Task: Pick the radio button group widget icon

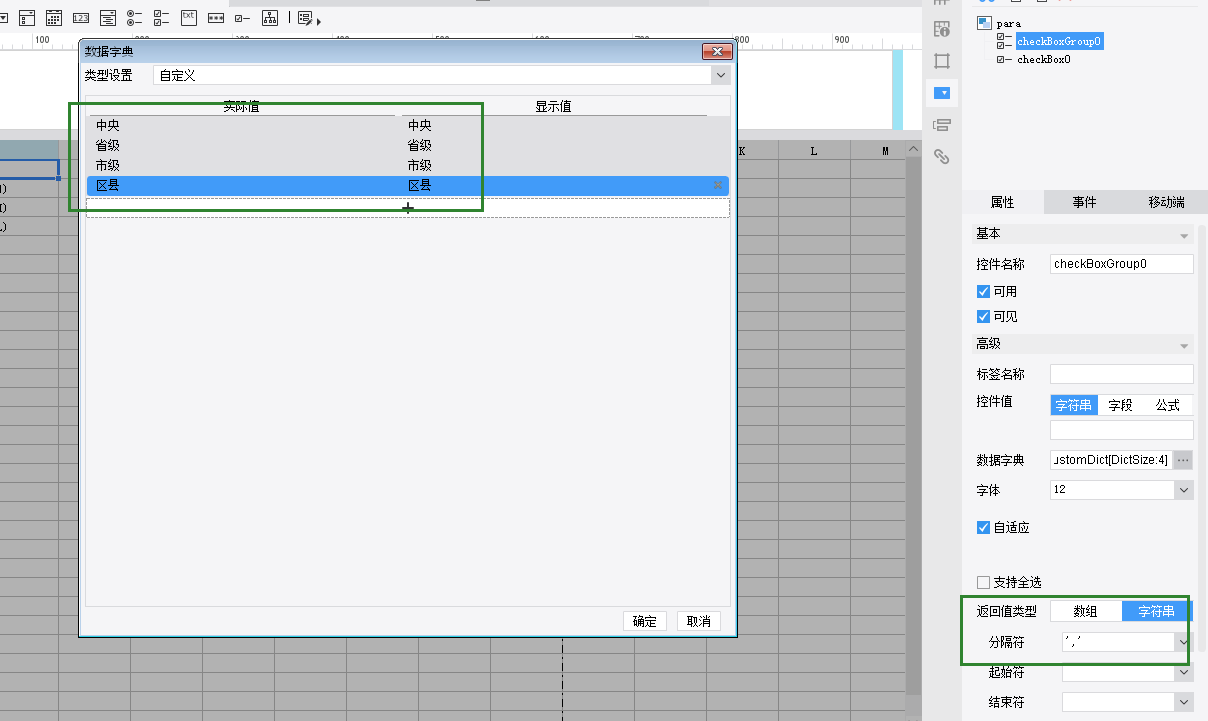Action: tap(135, 18)
